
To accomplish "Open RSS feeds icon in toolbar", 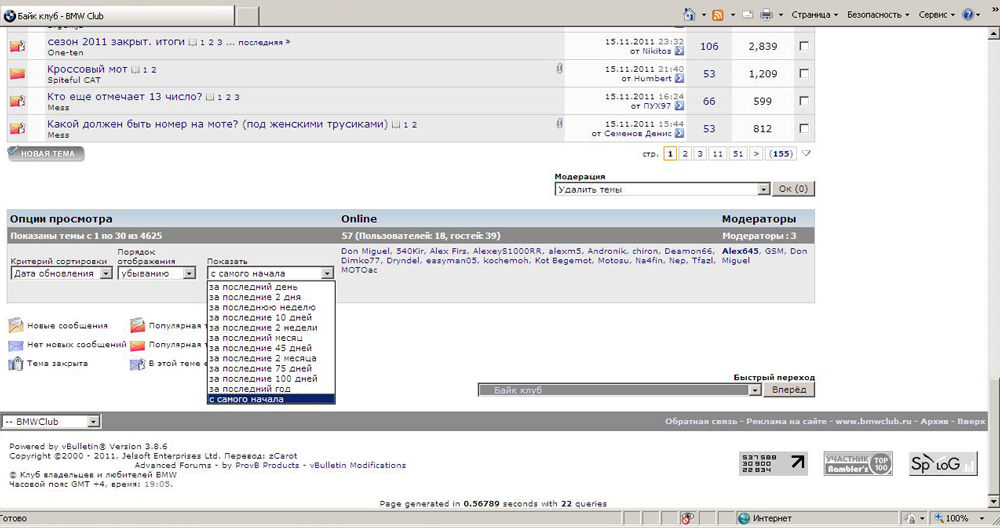I will coord(718,15).
